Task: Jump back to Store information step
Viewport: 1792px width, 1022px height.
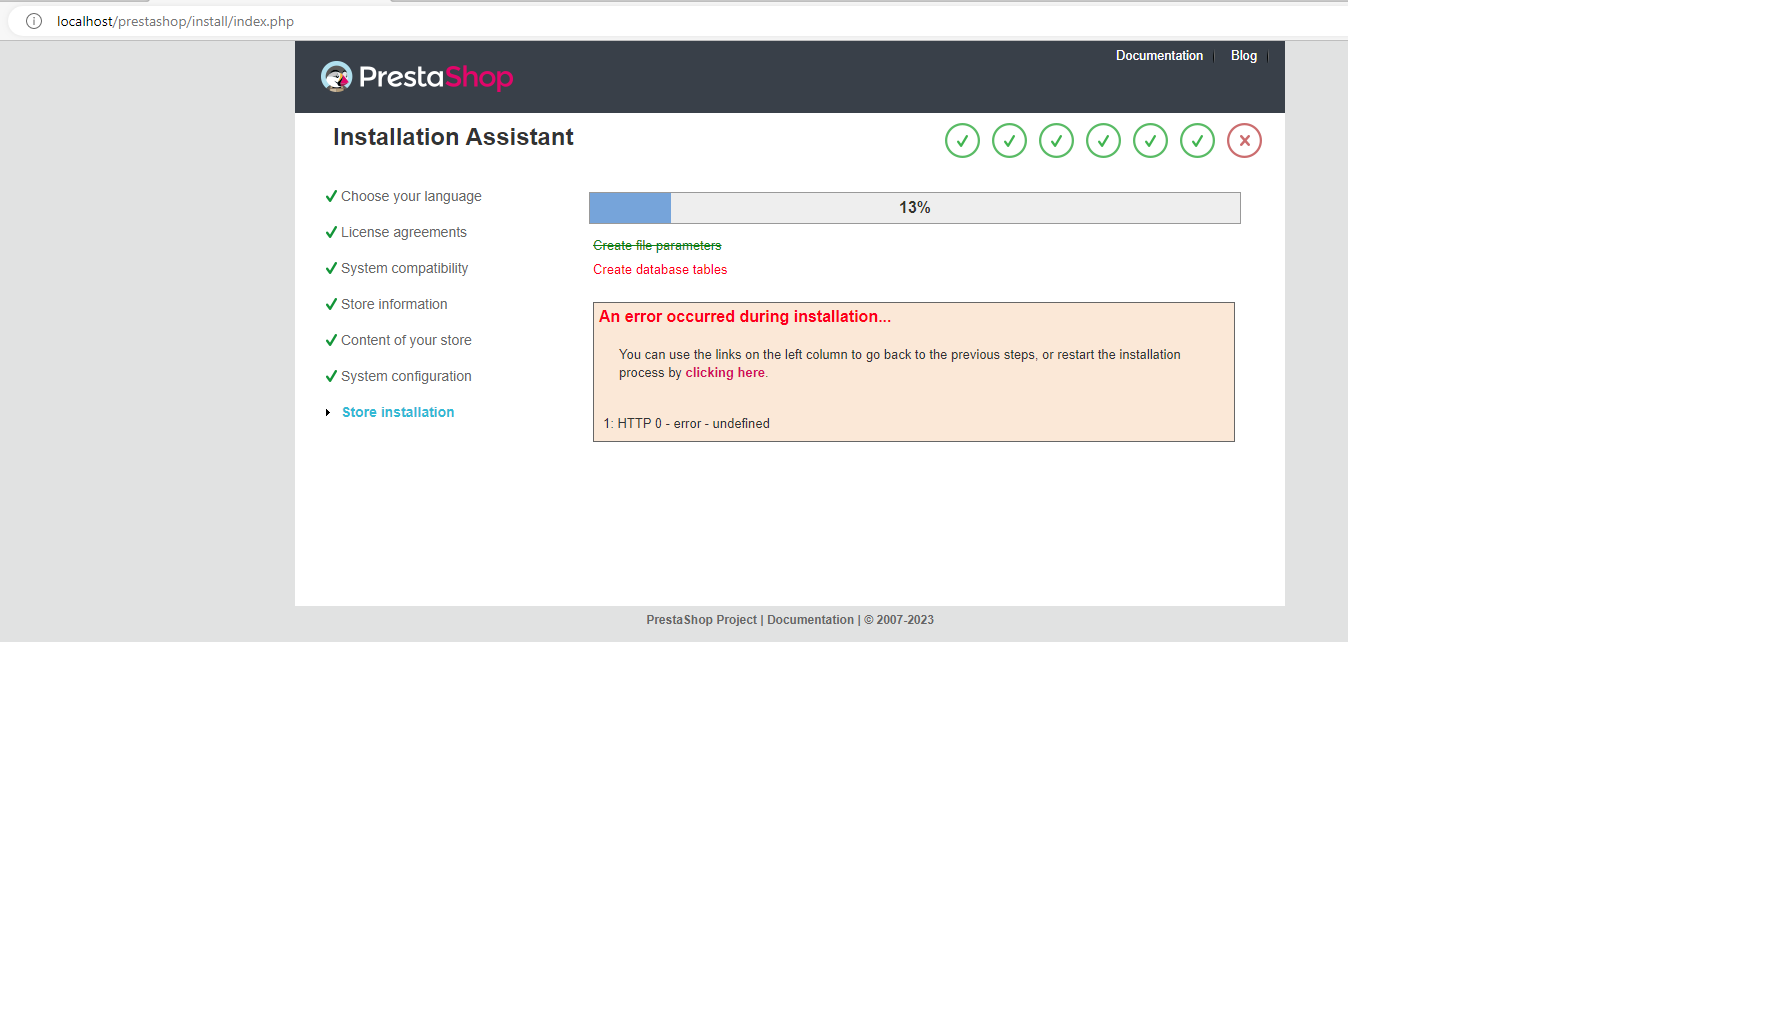Action: coord(394,304)
